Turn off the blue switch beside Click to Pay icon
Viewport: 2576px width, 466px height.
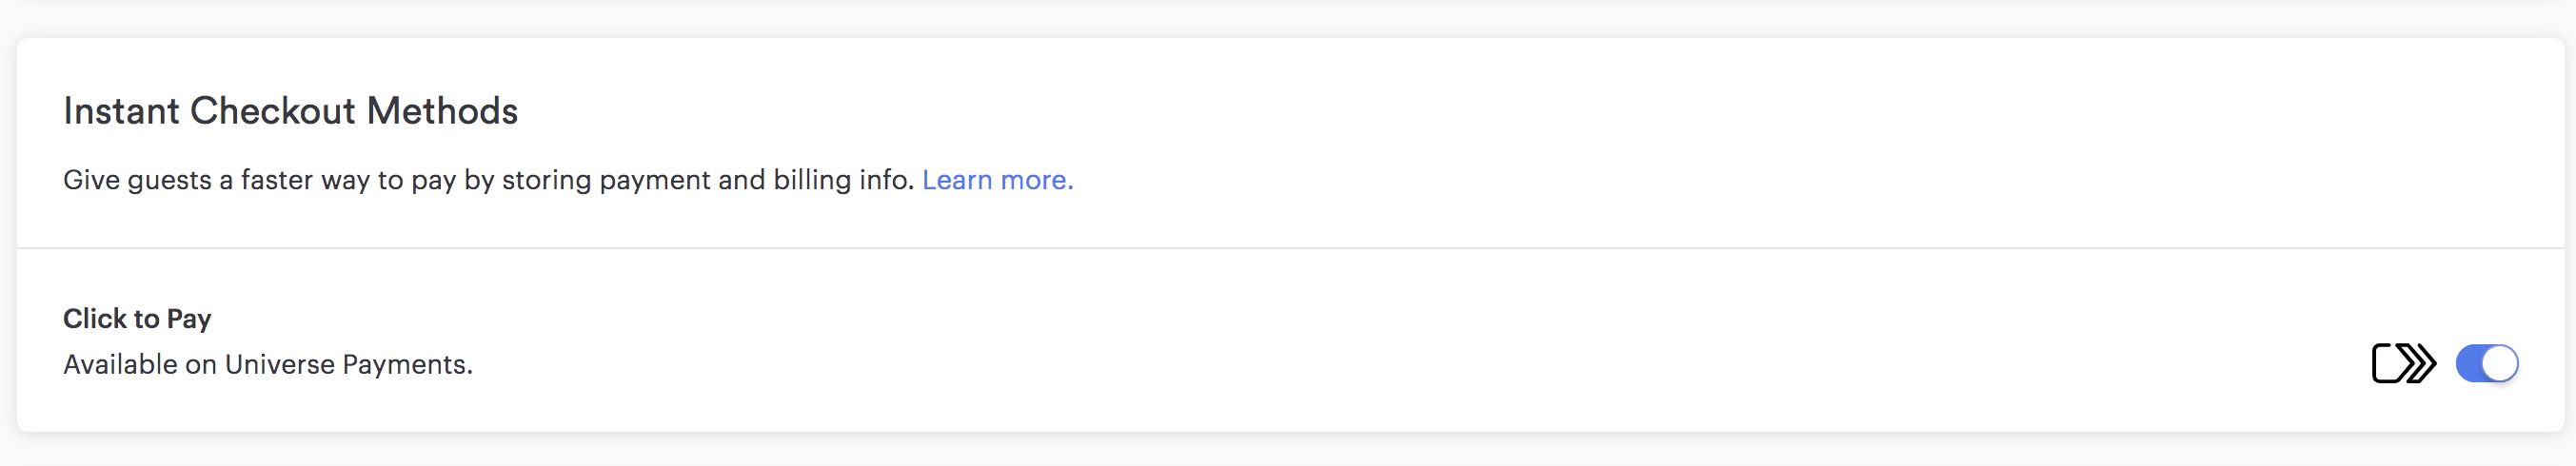pos(2487,363)
